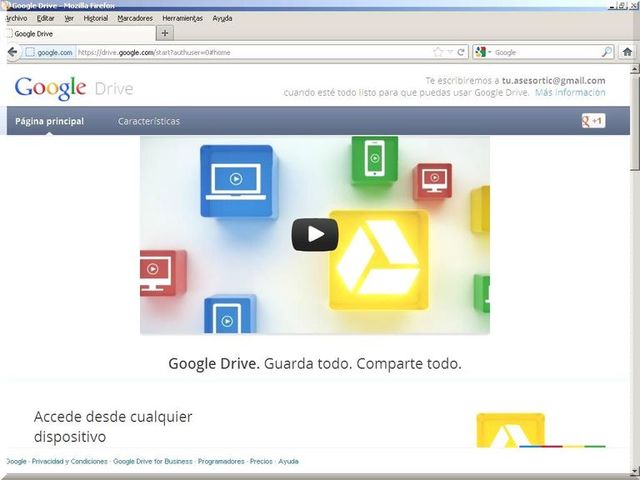The width and height of the screenshot is (640, 480).
Task: Open the Archivo menu
Action: [17, 18]
